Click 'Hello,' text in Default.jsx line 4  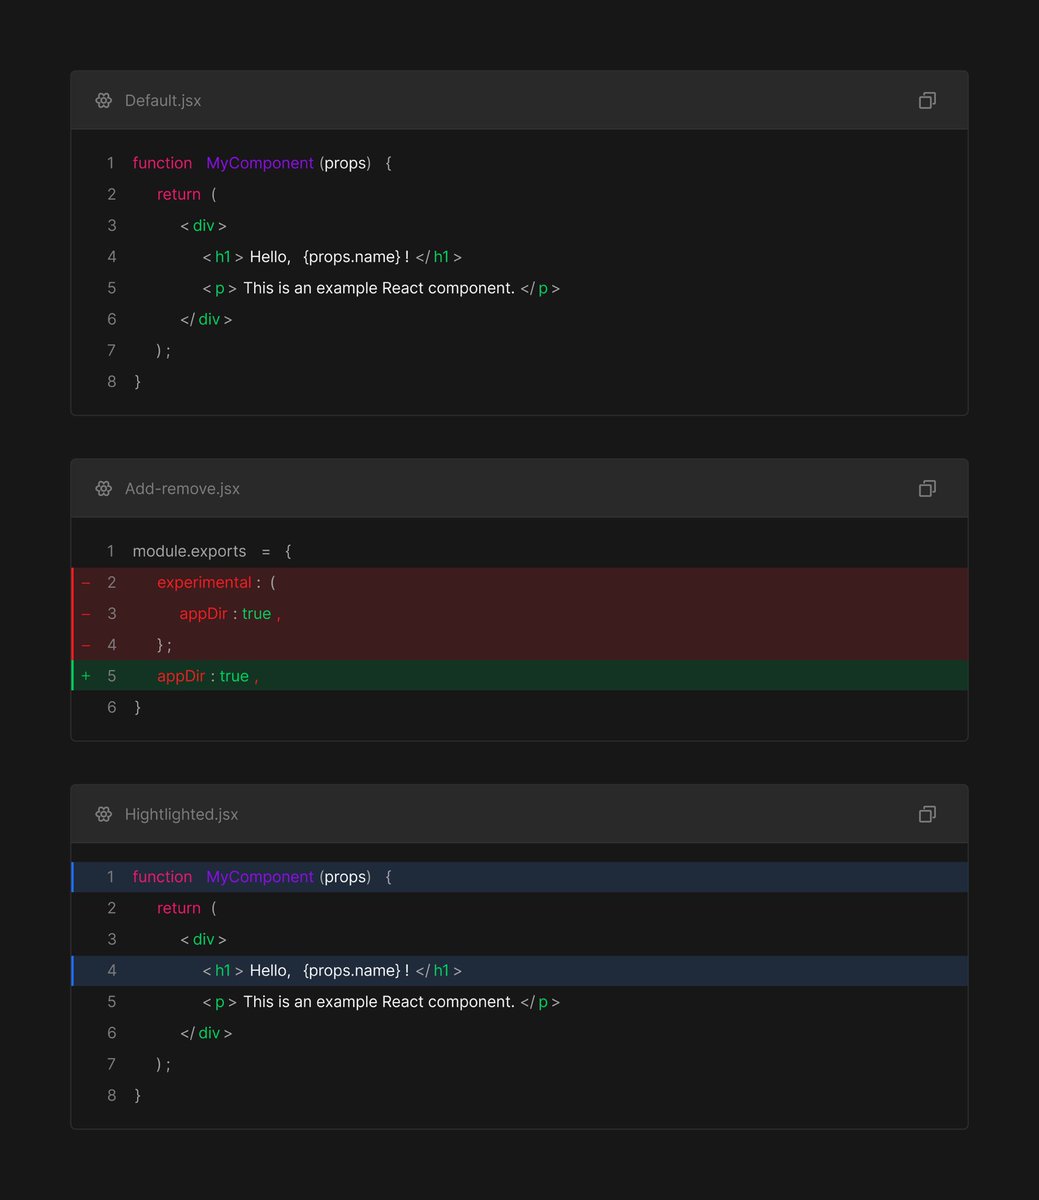coord(270,257)
